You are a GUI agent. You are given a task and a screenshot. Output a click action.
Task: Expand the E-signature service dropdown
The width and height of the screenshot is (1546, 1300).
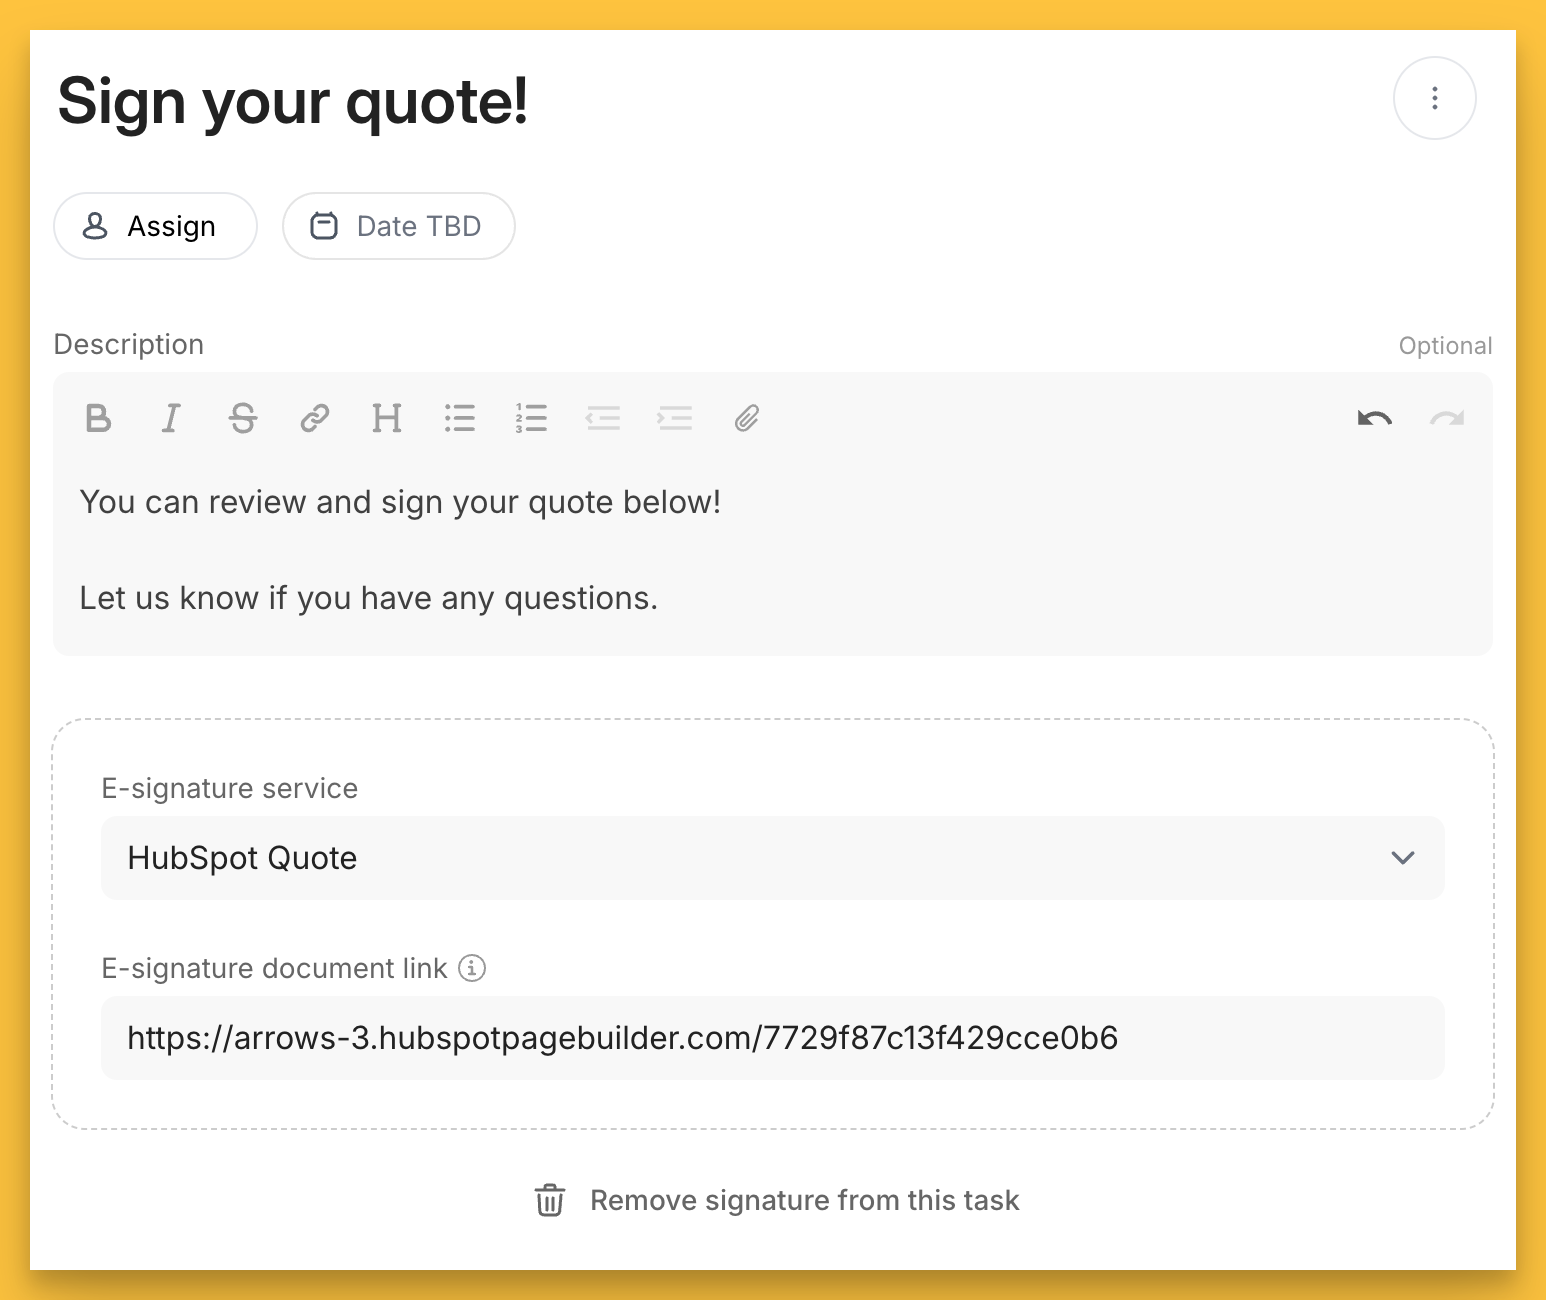(772, 858)
